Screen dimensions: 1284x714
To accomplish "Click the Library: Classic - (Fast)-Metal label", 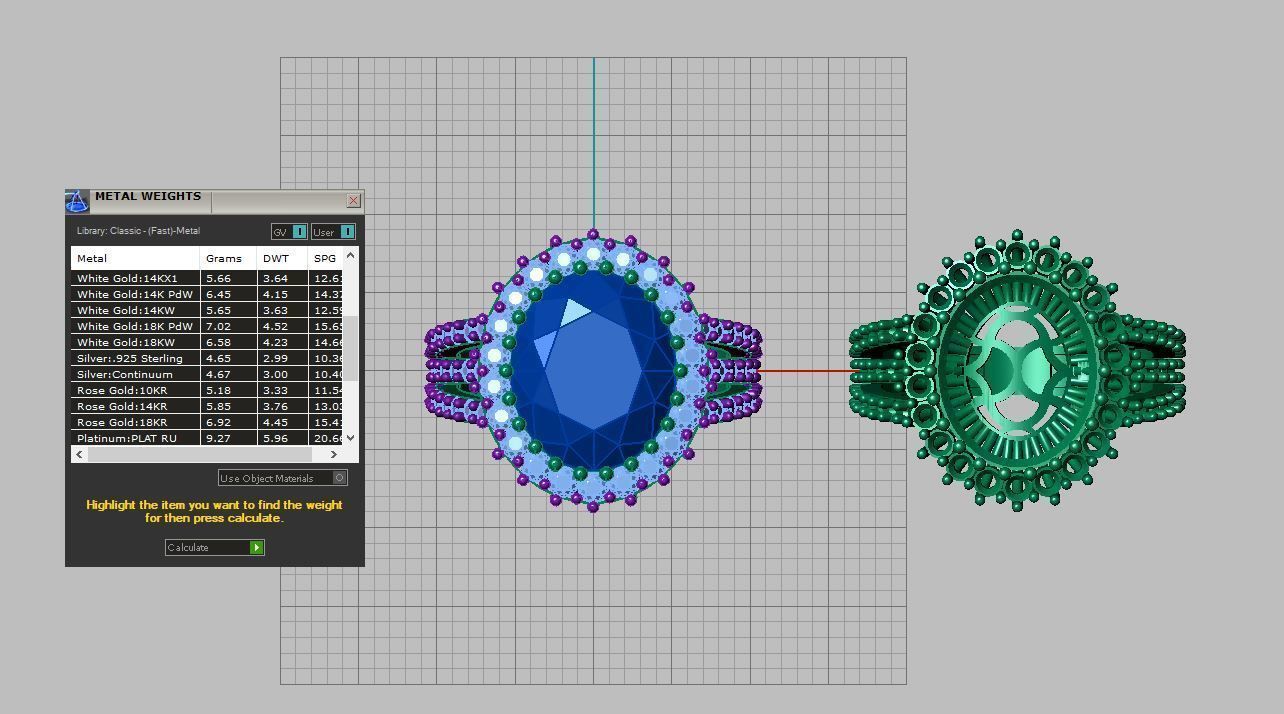I will click(x=138, y=231).
